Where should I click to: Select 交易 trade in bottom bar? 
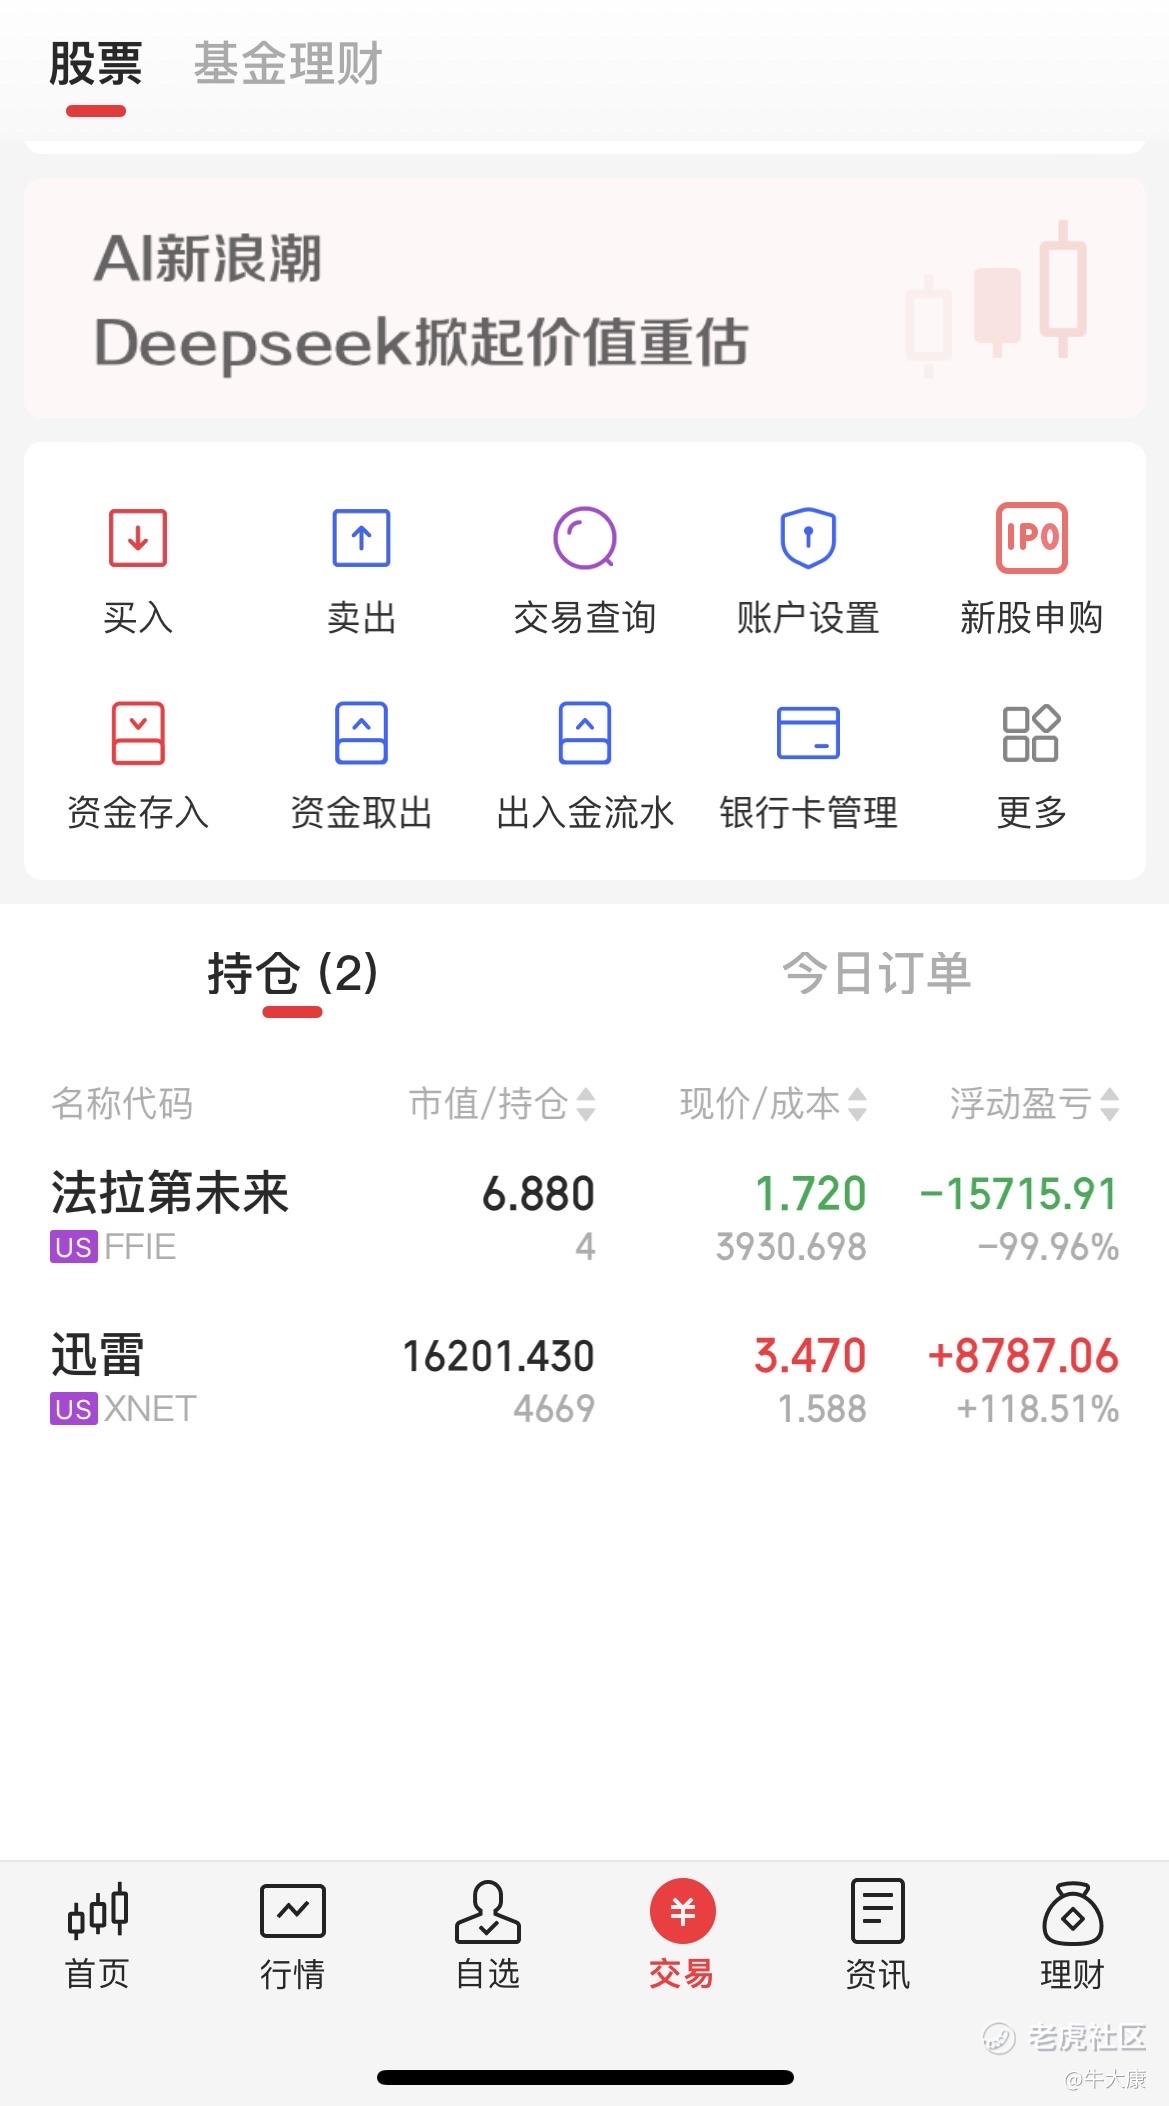[682, 1935]
